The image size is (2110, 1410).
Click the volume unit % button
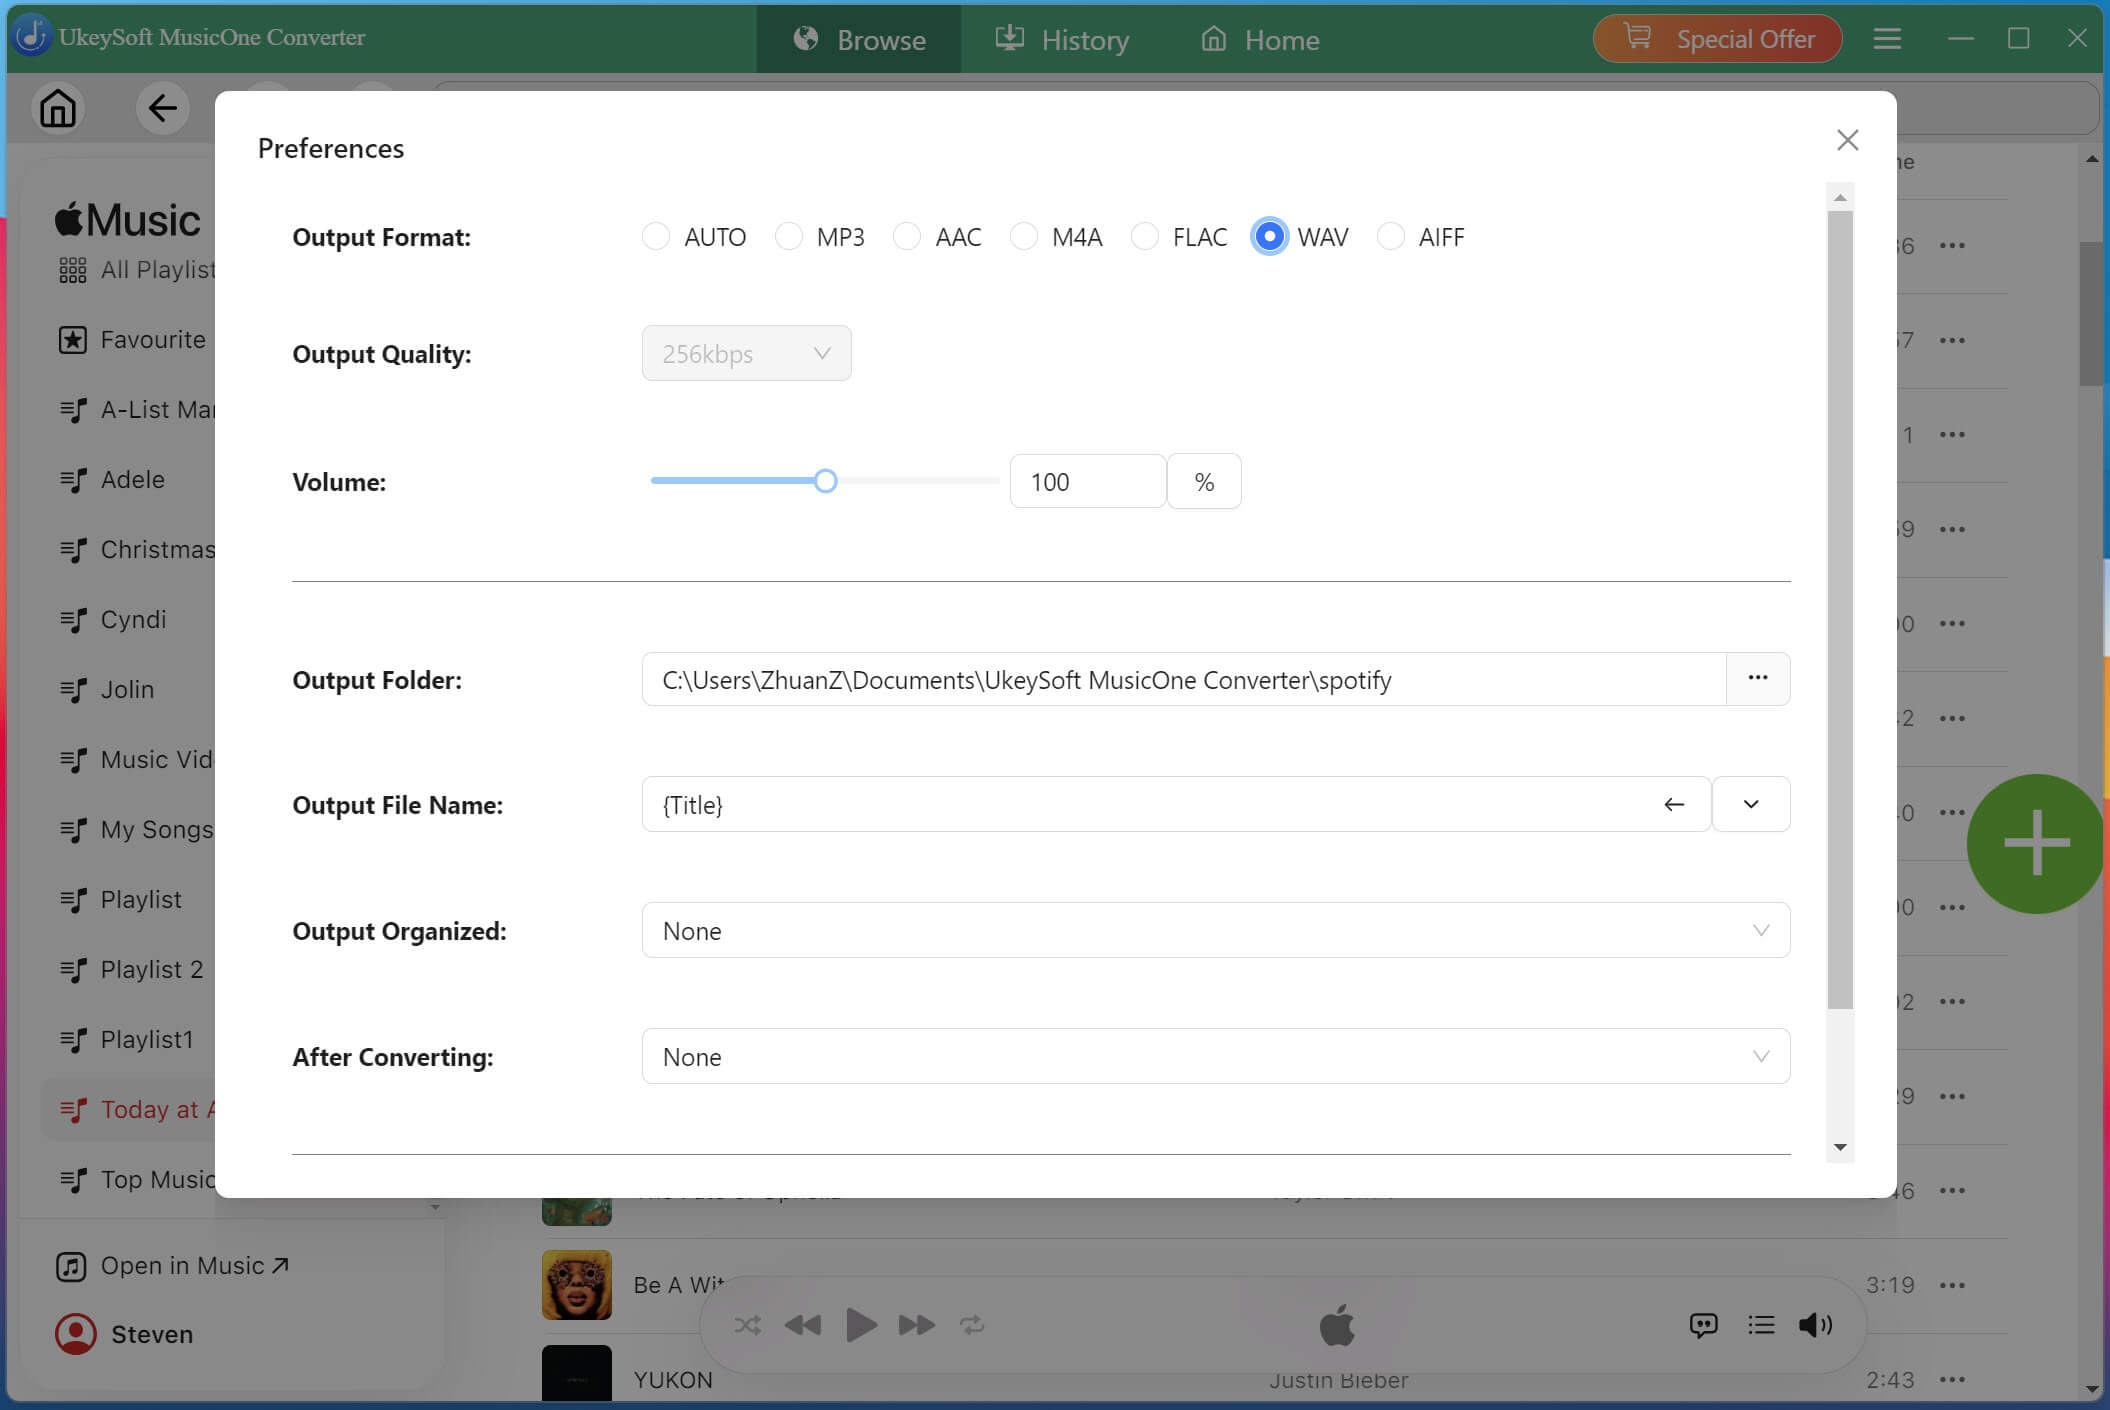point(1204,481)
